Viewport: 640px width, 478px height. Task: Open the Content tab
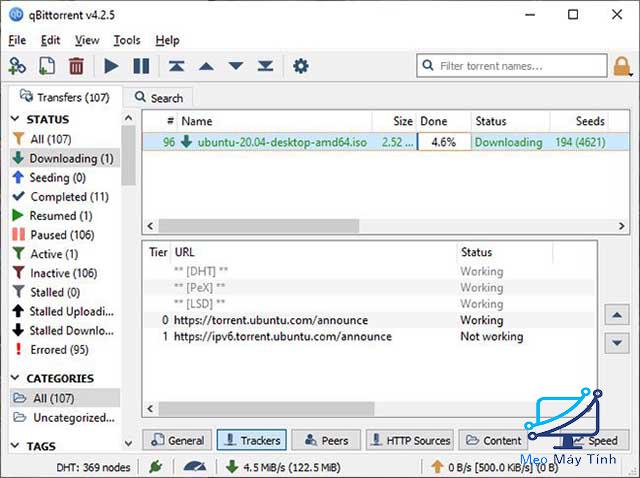(493, 440)
